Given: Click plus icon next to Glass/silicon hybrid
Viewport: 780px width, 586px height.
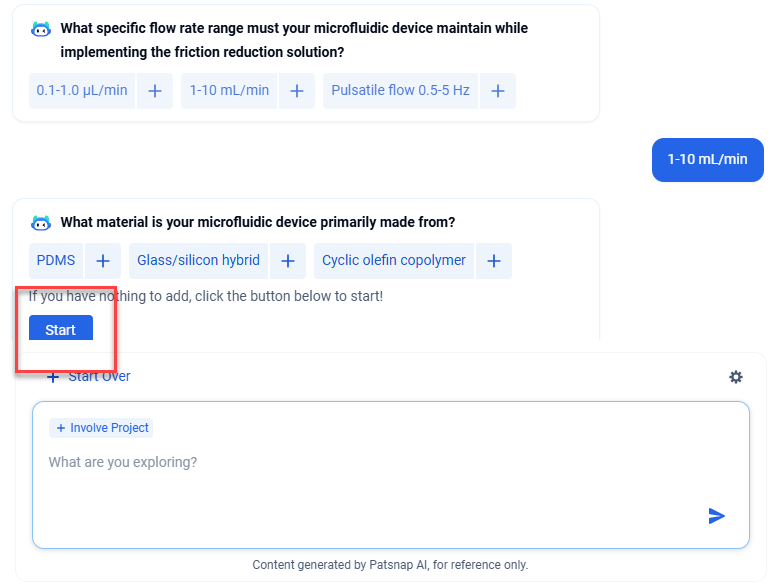Looking at the screenshot, I should 287,261.
